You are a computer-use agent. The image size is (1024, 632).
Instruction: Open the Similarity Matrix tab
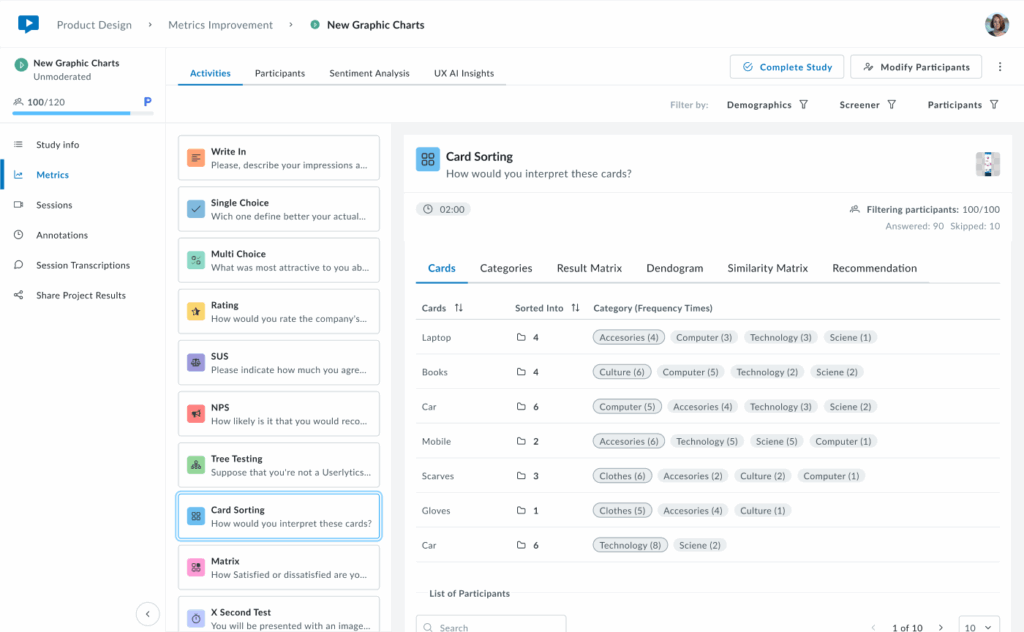(767, 268)
